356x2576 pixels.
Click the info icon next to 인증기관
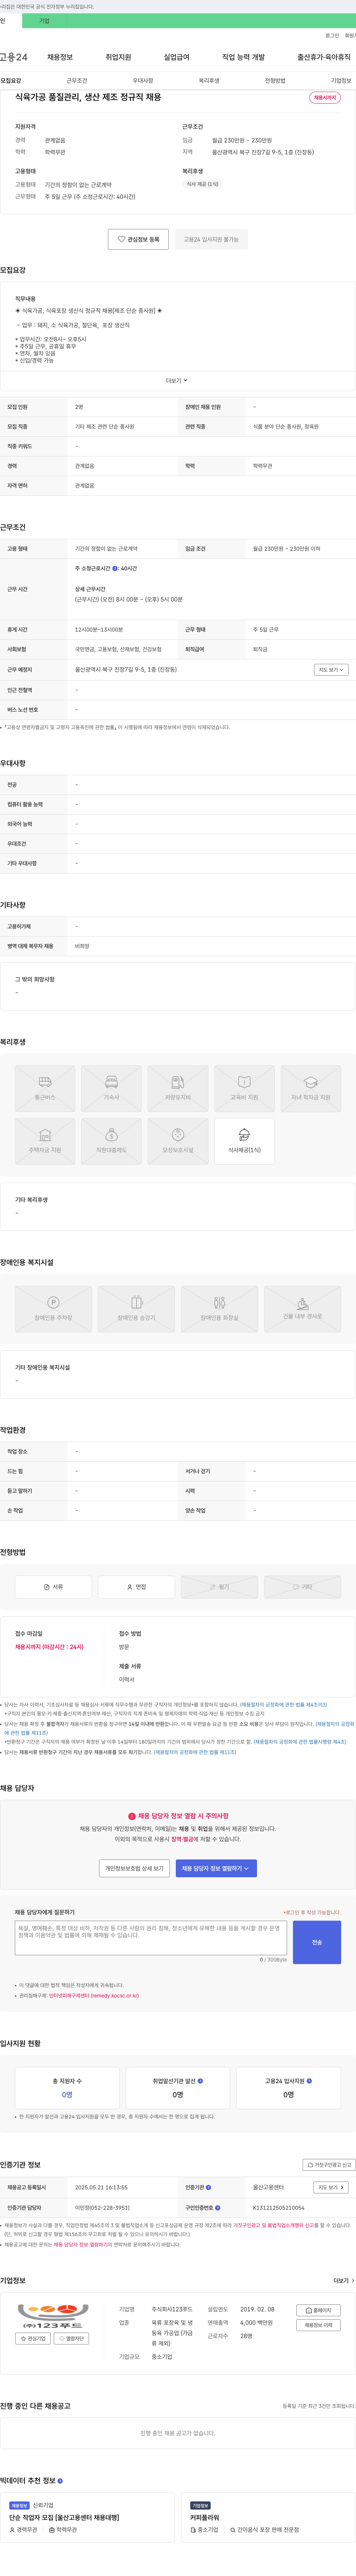tap(208, 2187)
